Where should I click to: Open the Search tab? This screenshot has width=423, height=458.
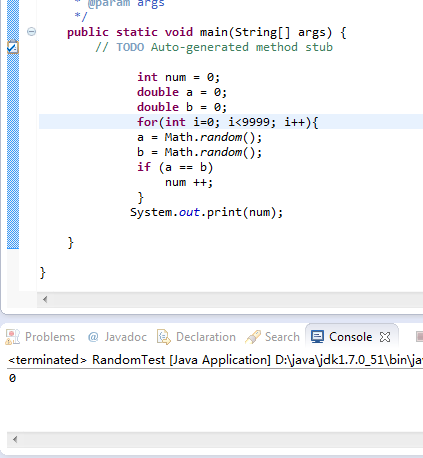coord(282,337)
